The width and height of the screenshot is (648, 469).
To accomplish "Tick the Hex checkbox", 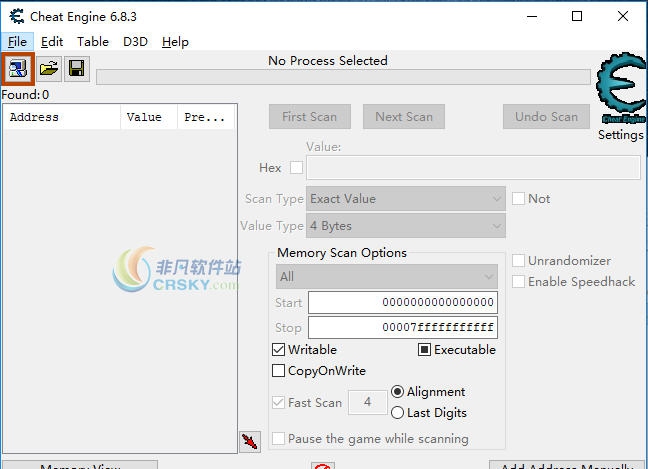I will coord(296,168).
